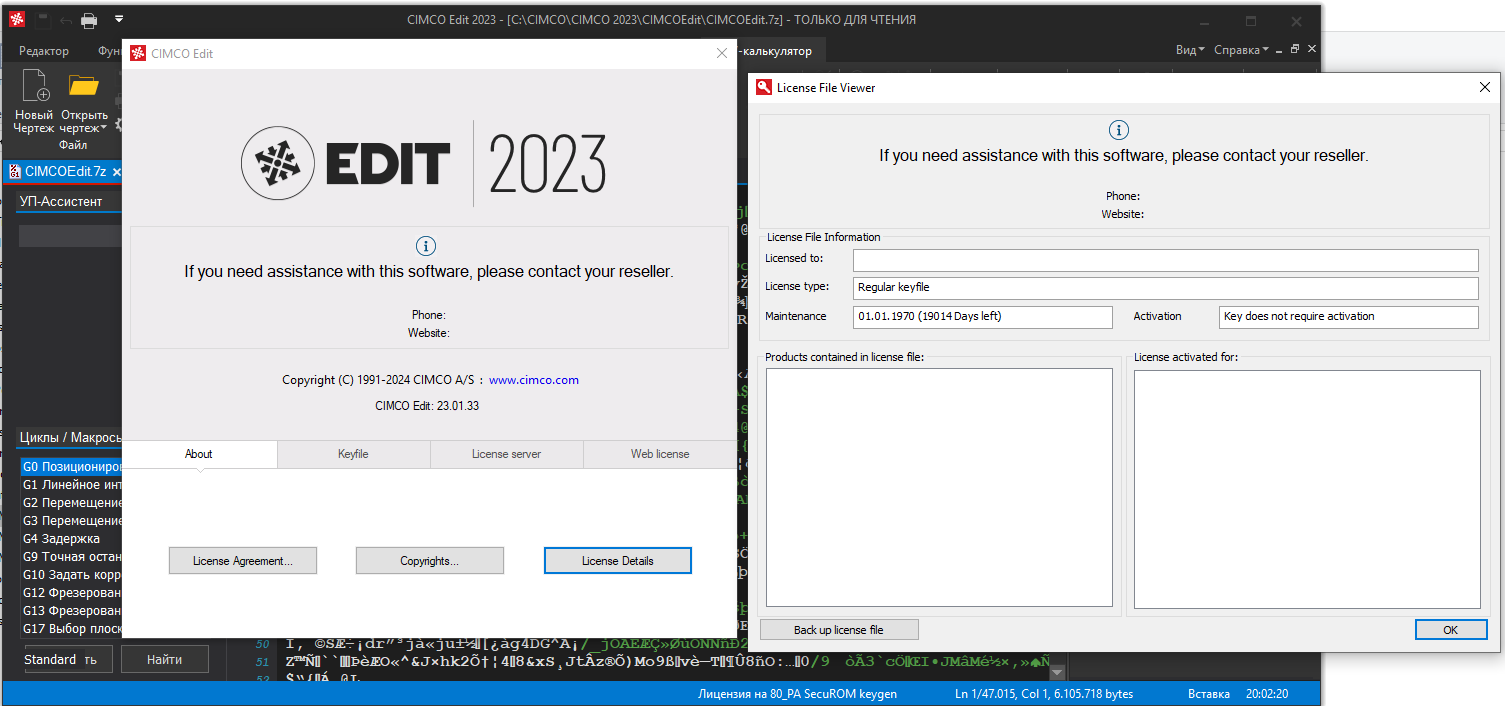Click the Найти button
The image size is (1505, 706).
[165, 660]
